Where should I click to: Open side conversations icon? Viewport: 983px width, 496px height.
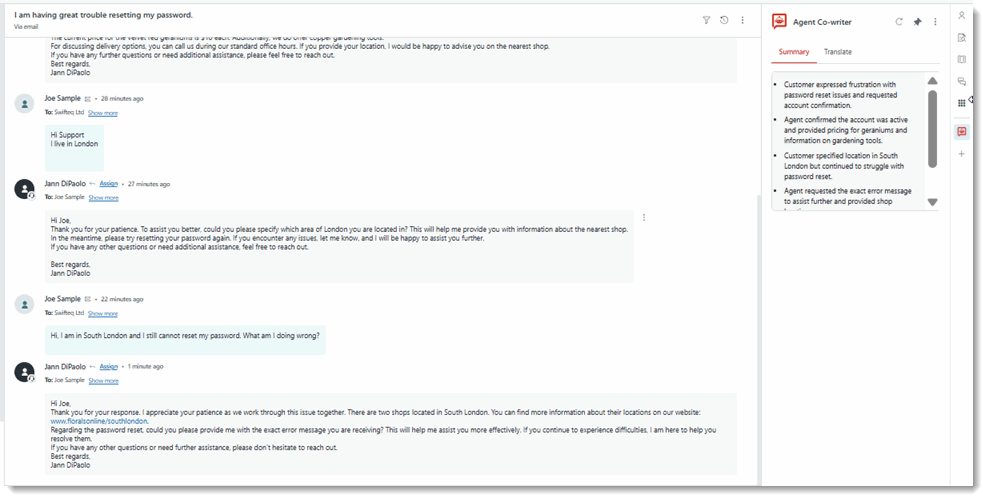[962, 82]
